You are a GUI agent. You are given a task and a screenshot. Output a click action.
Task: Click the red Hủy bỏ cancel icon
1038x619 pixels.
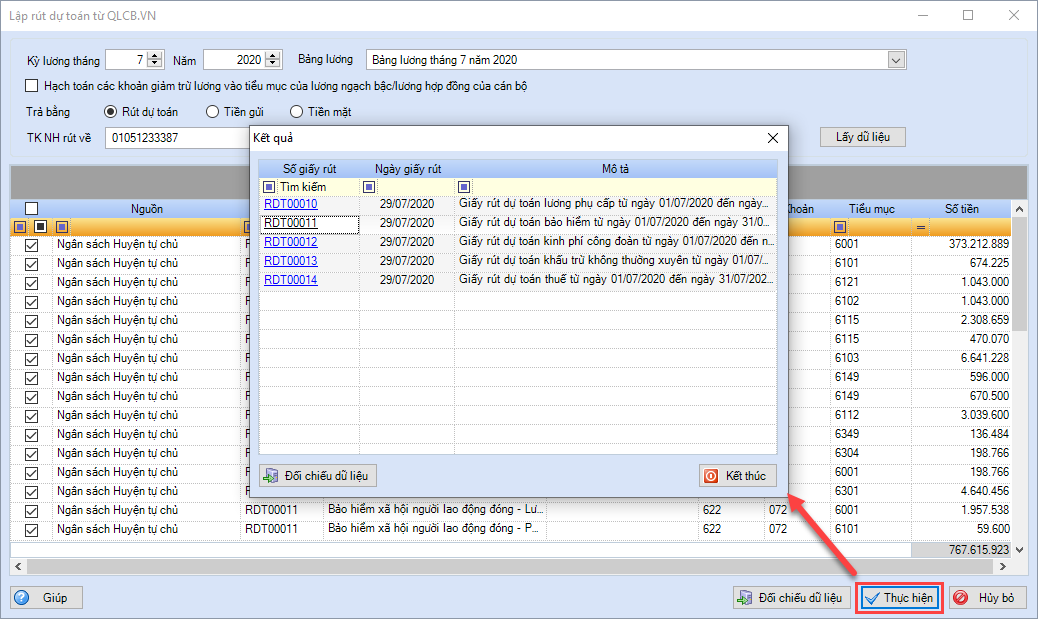[961, 598]
